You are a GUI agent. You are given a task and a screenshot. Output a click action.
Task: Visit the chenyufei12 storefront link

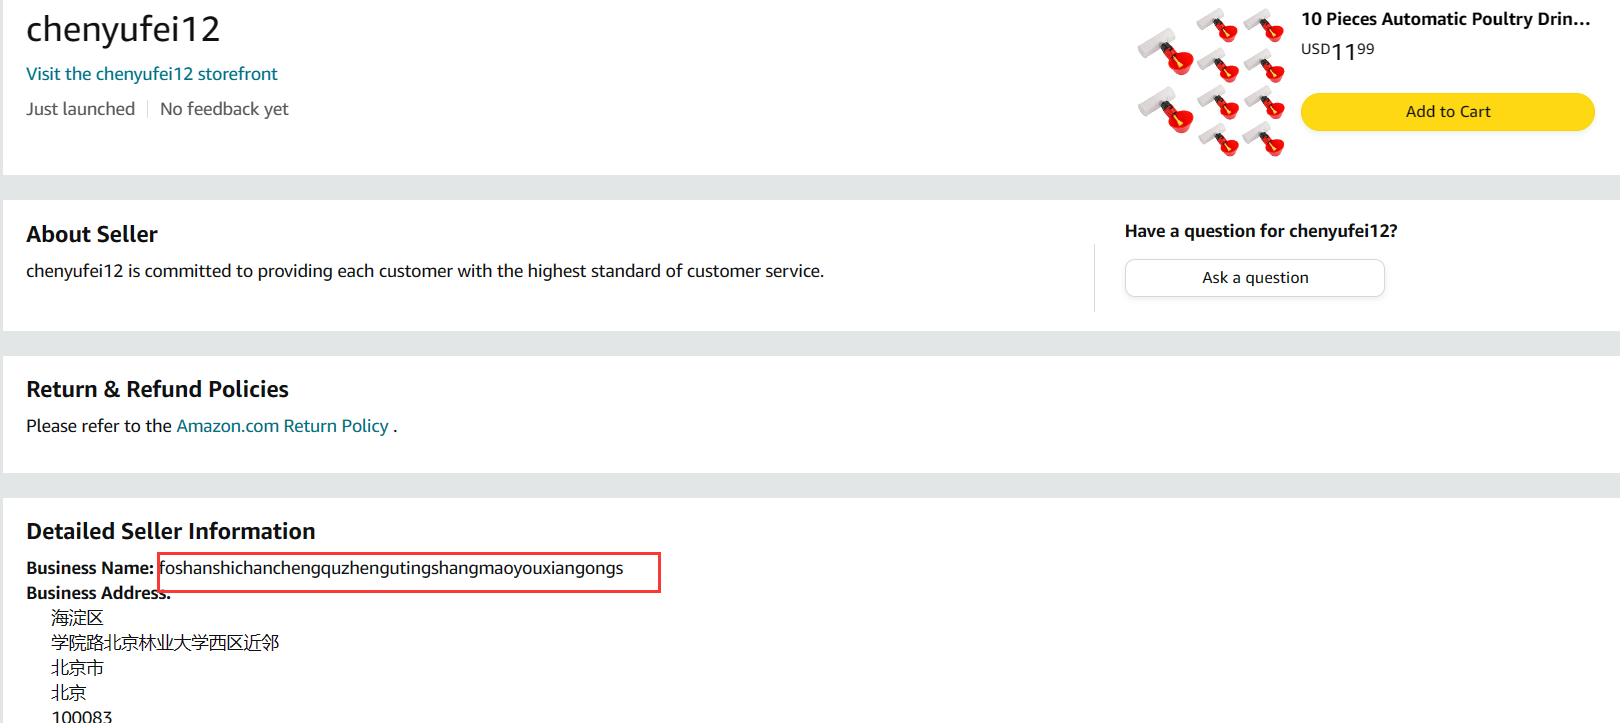point(152,74)
